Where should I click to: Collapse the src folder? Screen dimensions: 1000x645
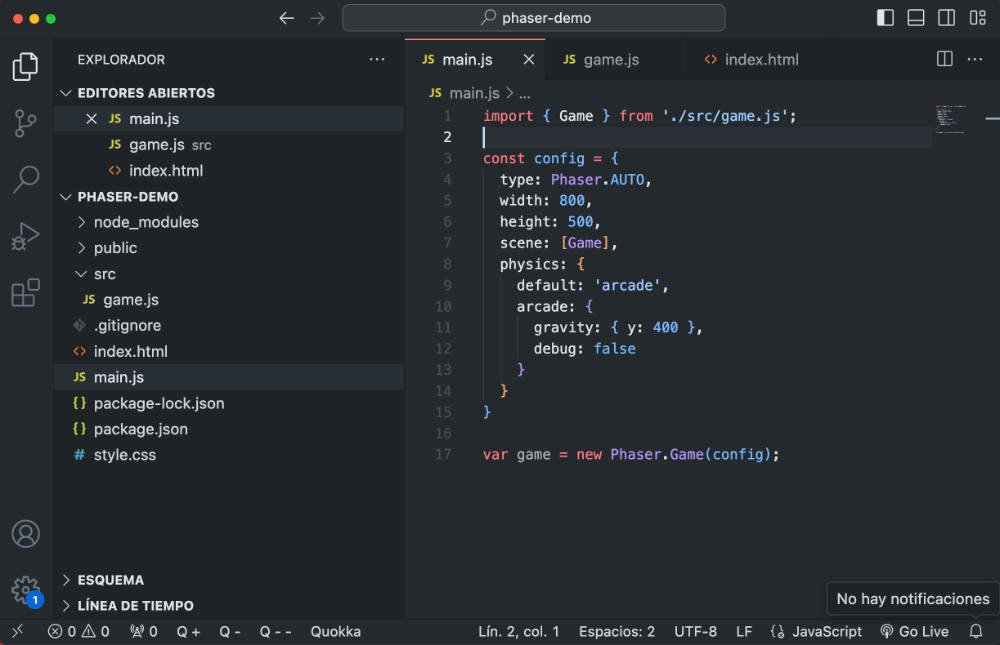tap(104, 274)
